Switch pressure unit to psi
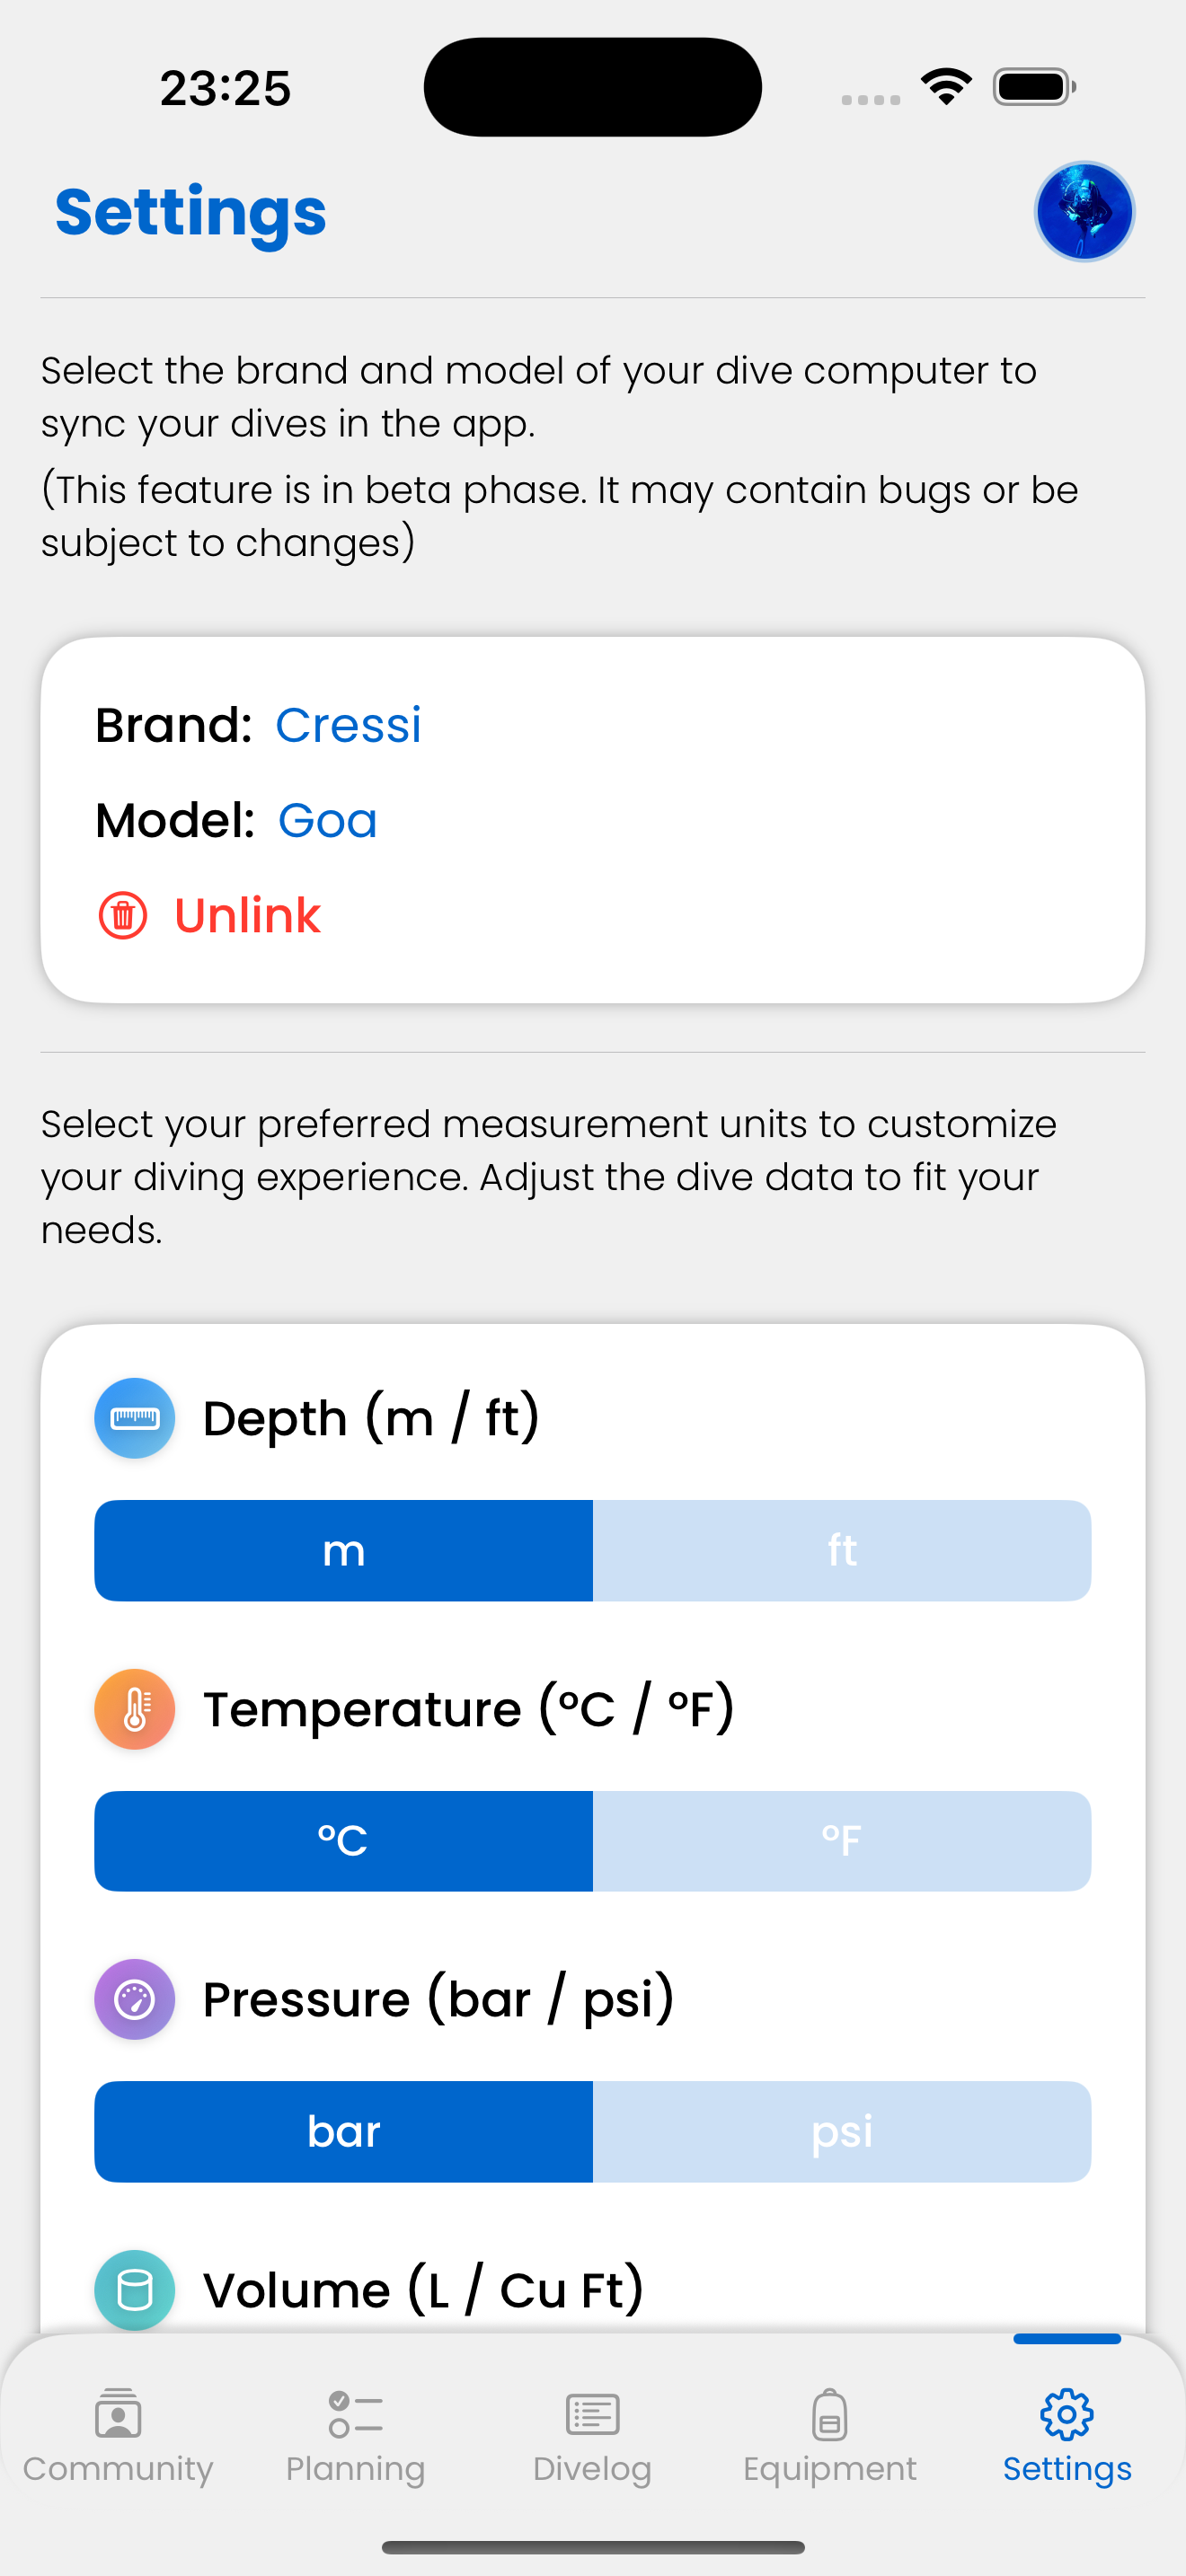 tap(841, 2132)
